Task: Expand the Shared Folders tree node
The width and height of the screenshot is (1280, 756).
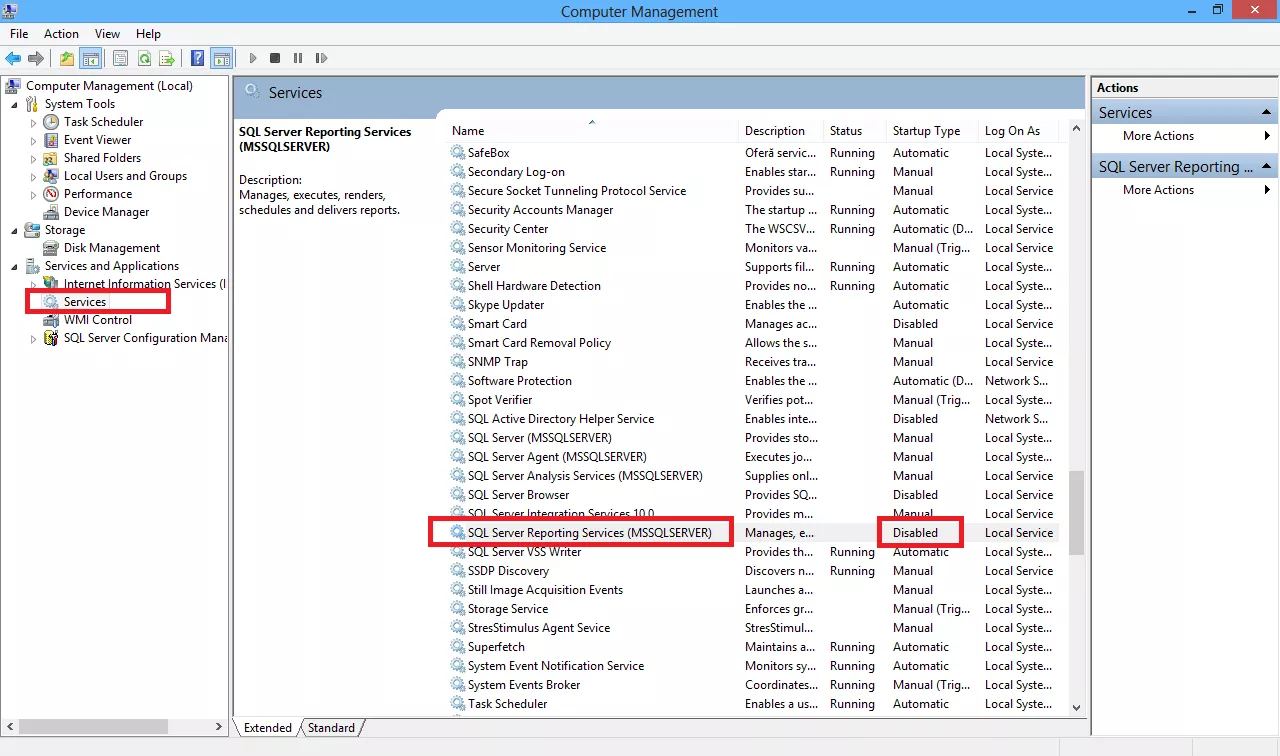Action: [33, 158]
